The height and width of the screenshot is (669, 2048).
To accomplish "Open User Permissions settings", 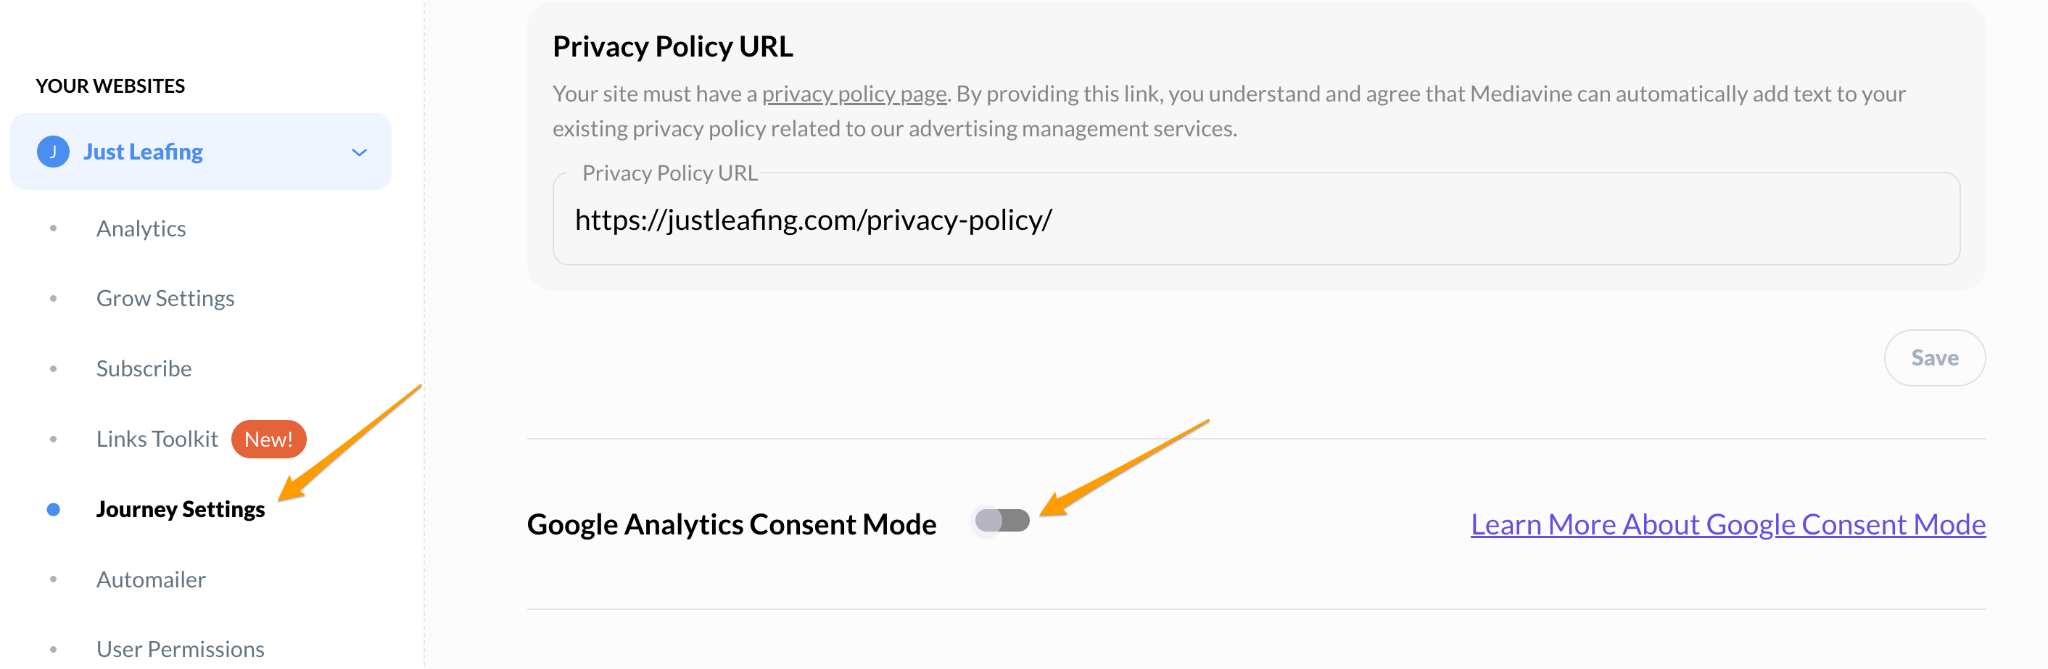I will 180,648.
